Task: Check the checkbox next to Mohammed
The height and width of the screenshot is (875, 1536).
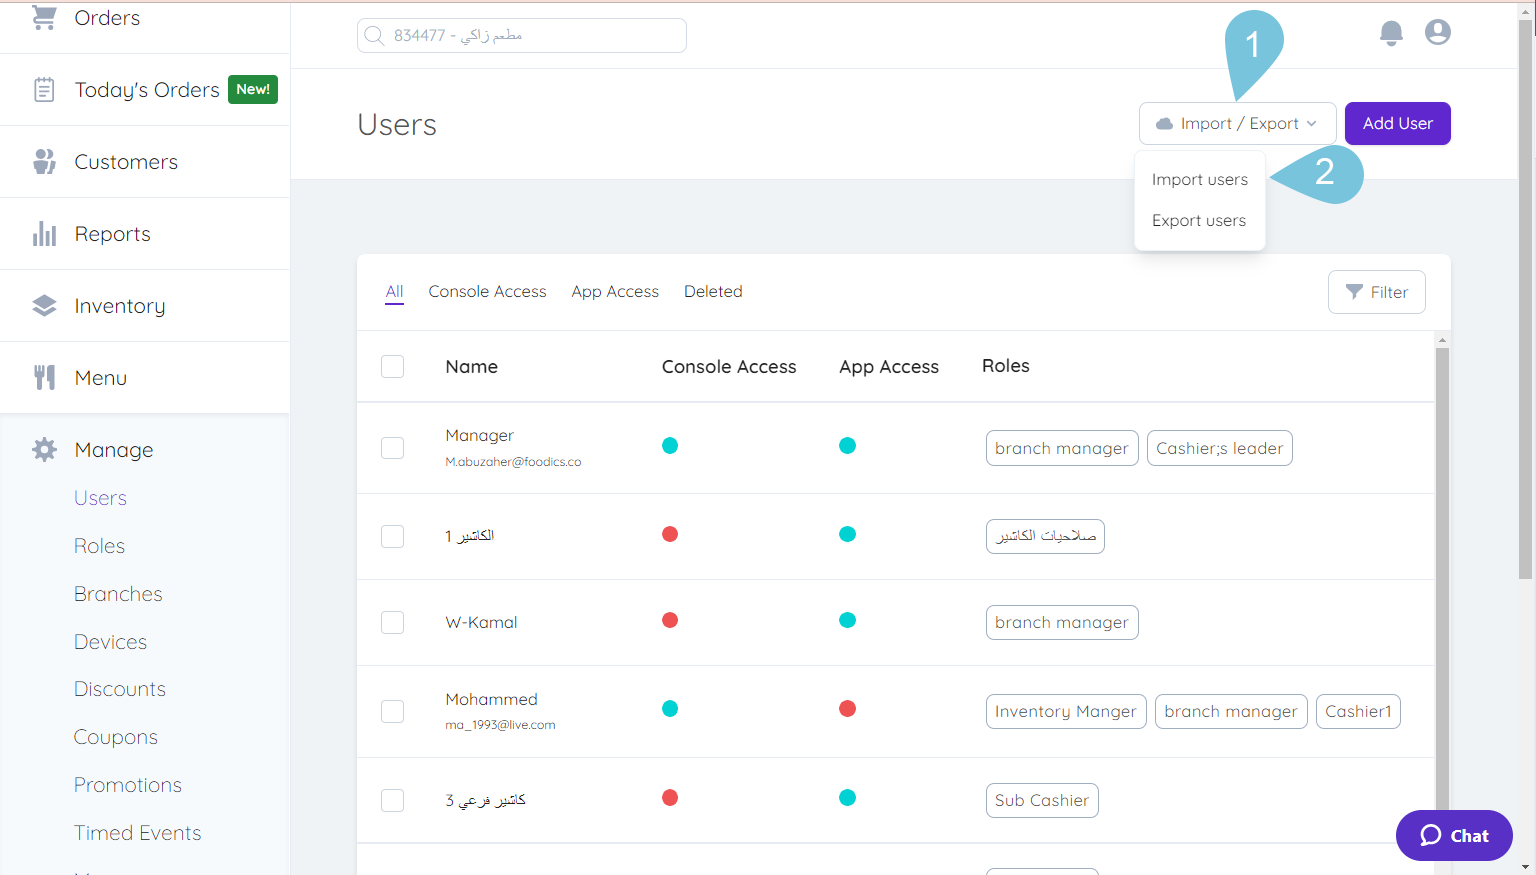Action: (392, 711)
